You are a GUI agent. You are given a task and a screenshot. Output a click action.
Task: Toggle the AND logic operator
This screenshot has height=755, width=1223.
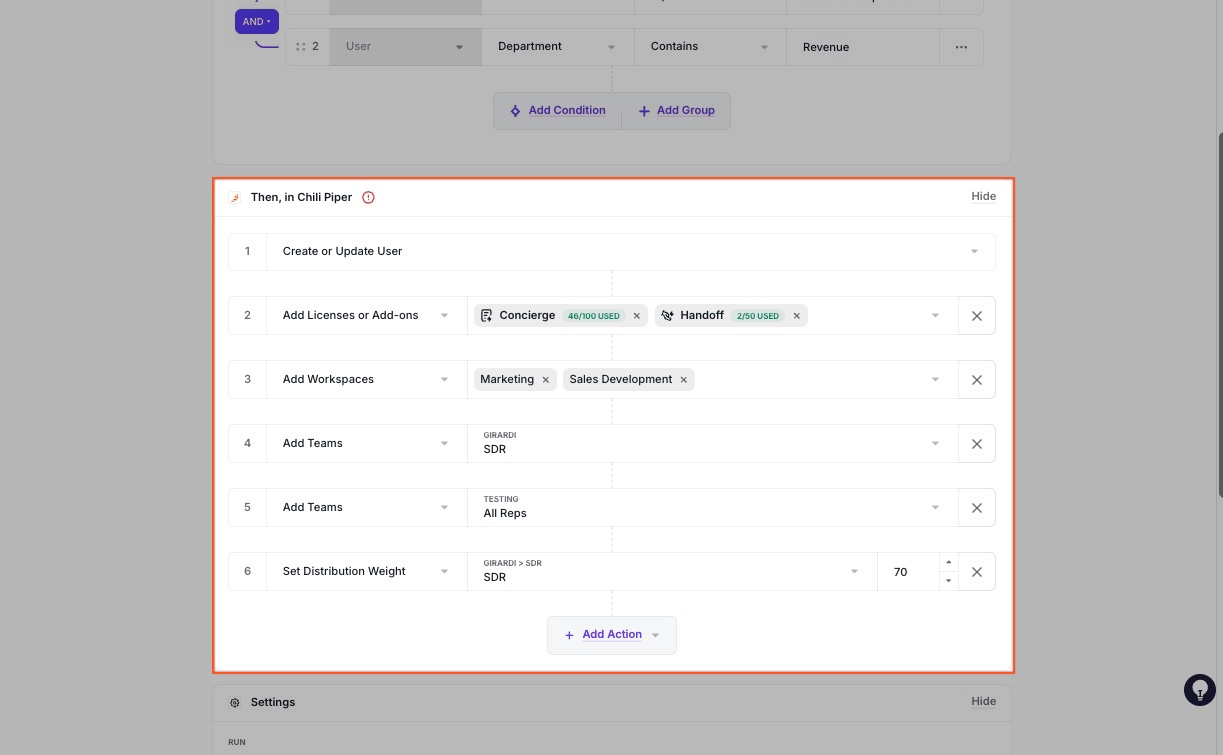[257, 21]
